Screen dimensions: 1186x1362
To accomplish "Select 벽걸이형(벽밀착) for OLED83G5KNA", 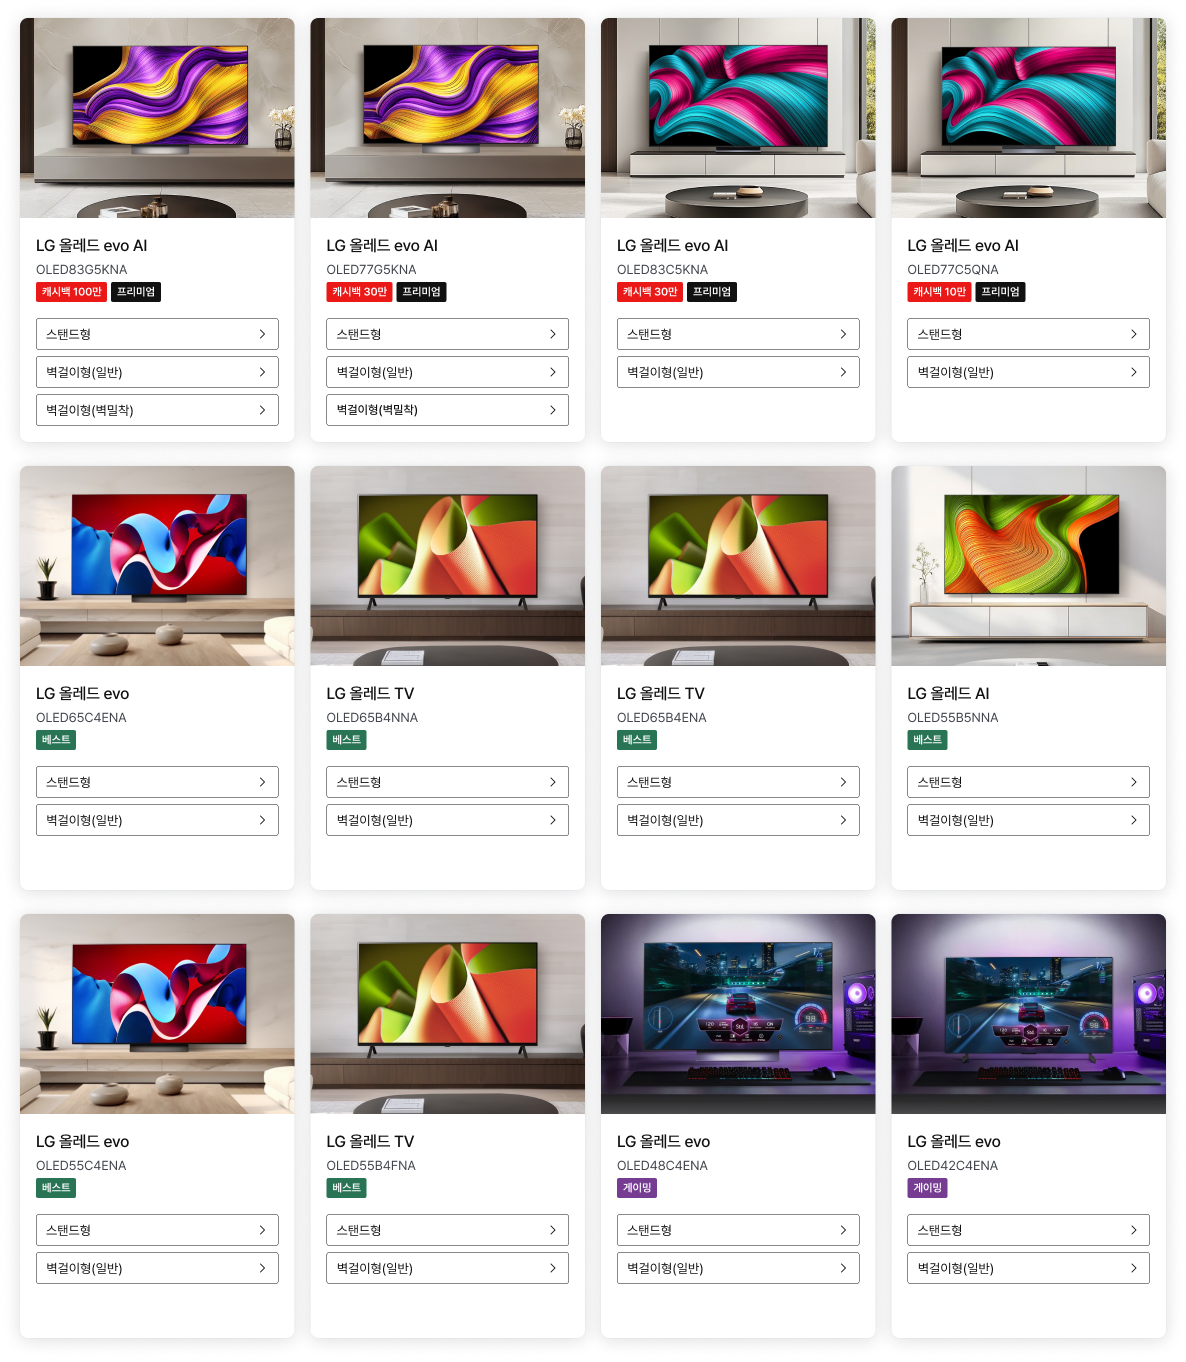I will (157, 410).
